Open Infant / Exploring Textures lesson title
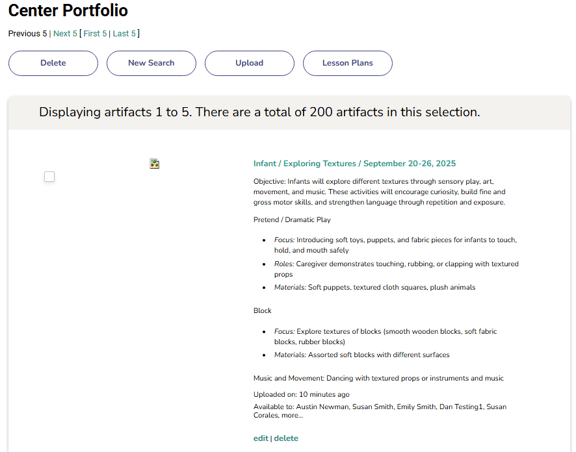Image resolution: width=576 pixels, height=452 pixels. (x=354, y=164)
